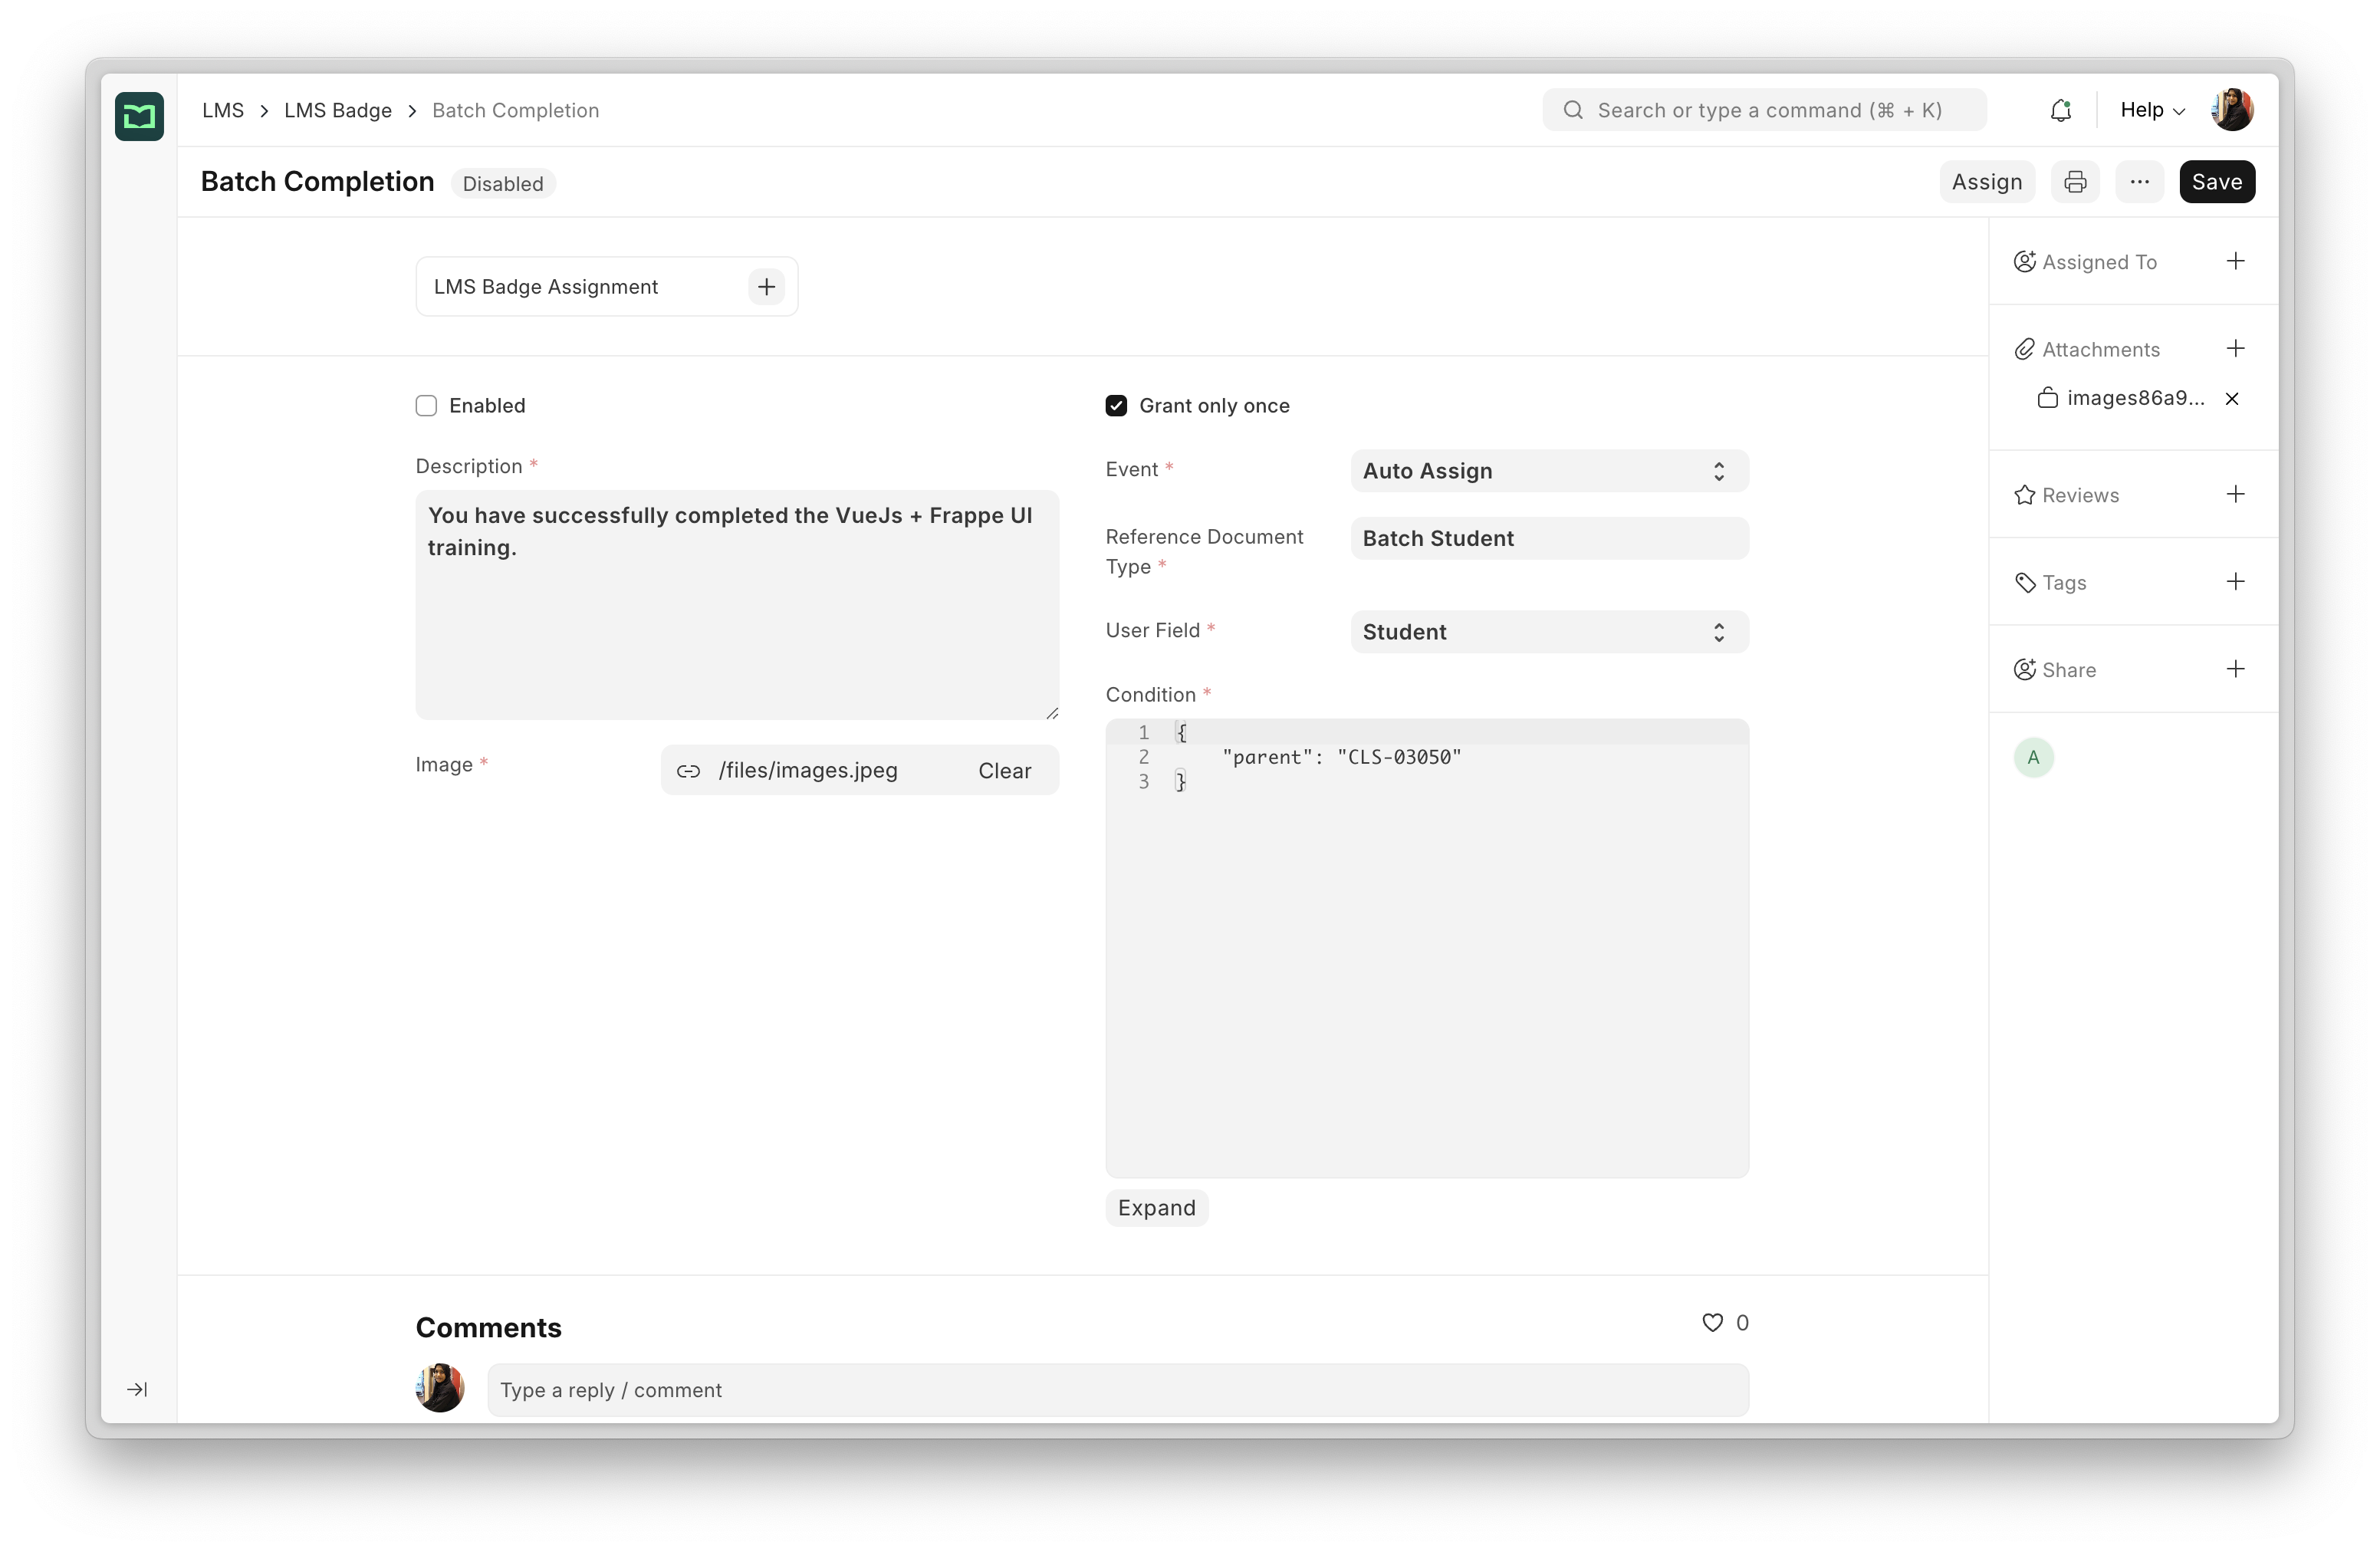Add an assignee with Assigned To plus

tap(2235, 262)
